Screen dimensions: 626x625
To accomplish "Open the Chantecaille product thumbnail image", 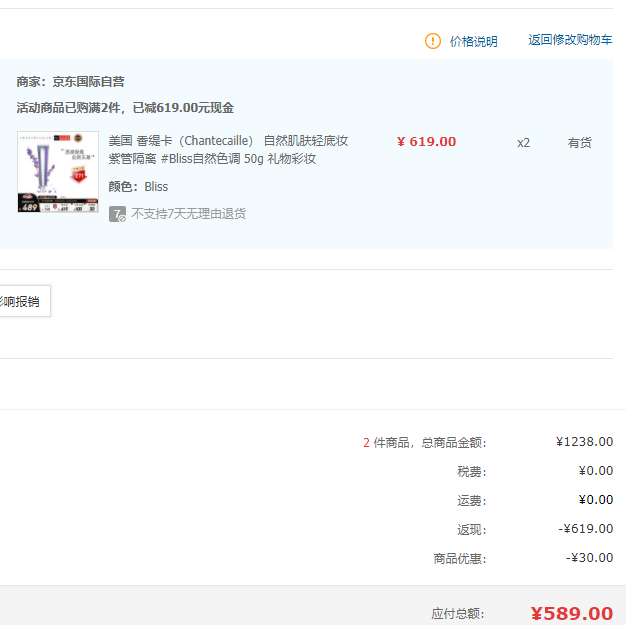I will (x=58, y=172).
